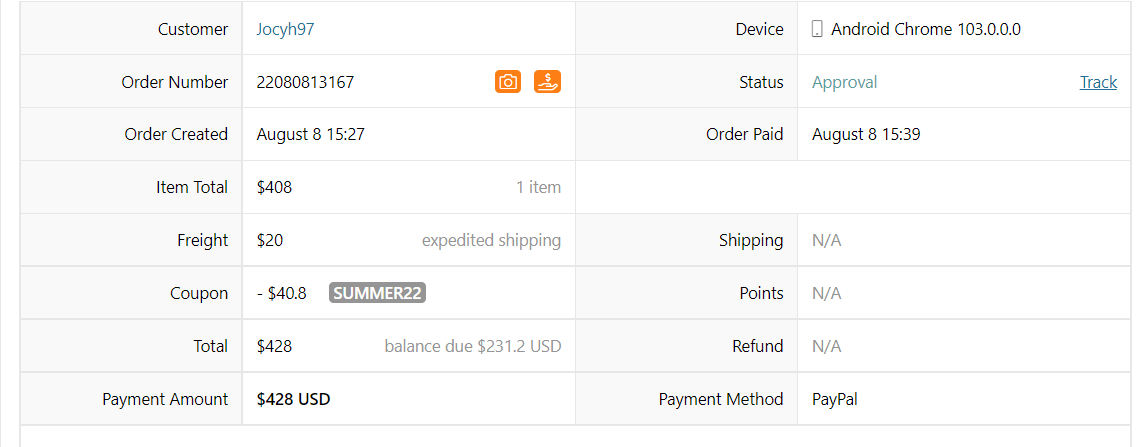Click the Approval status text
The height and width of the screenshot is (447, 1139).
[845, 82]
